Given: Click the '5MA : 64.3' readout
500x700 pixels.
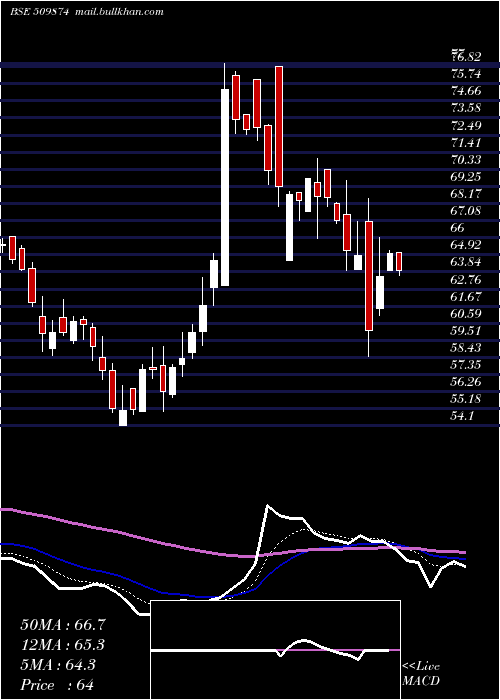Looking at the screenshot, I should pos(58,665).
